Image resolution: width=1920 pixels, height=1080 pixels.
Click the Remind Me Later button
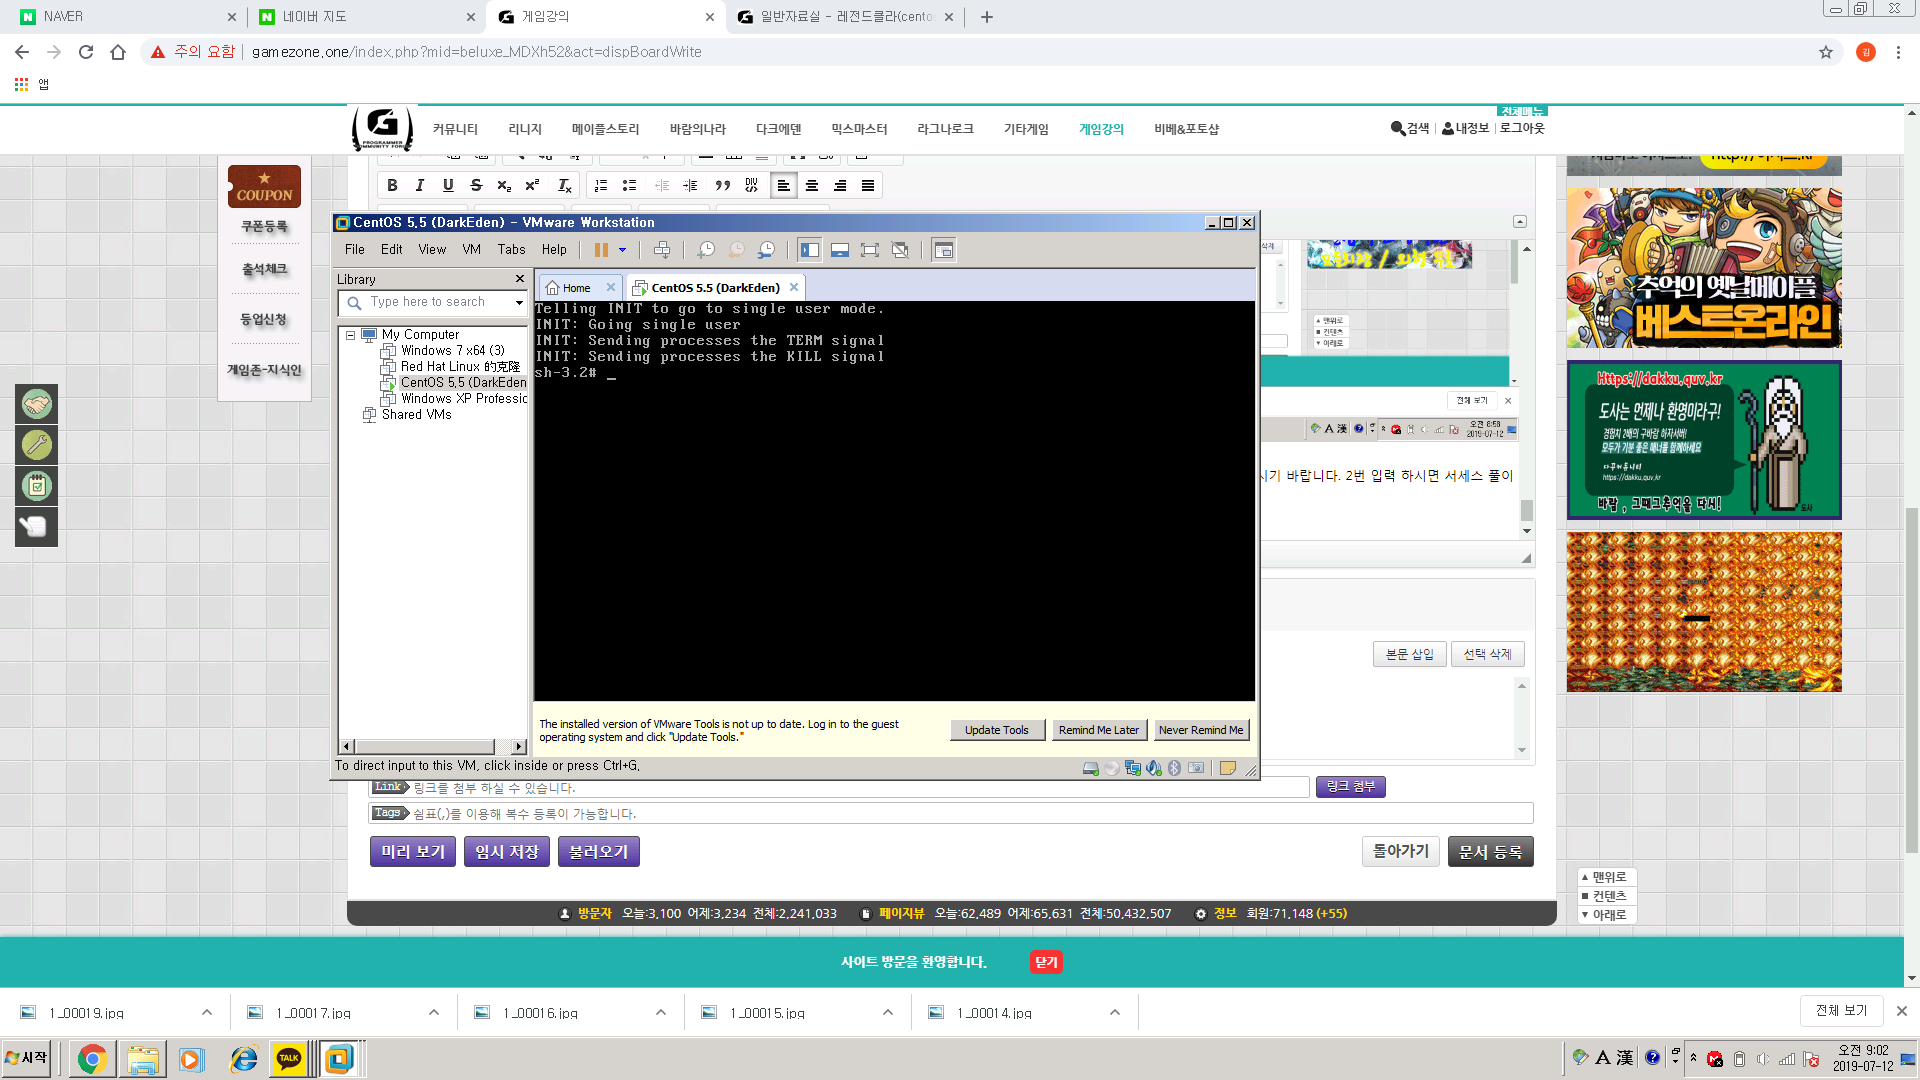pyautogui.click(x=1099, y=730)
